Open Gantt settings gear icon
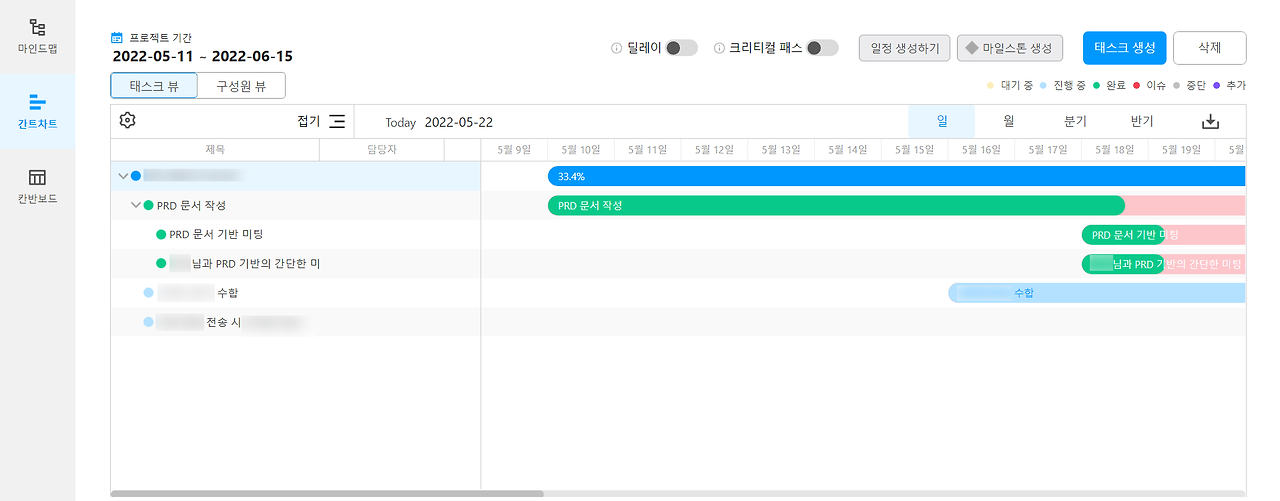The width and height of the screenshot is (1280, 501). (x=127, y=121)
